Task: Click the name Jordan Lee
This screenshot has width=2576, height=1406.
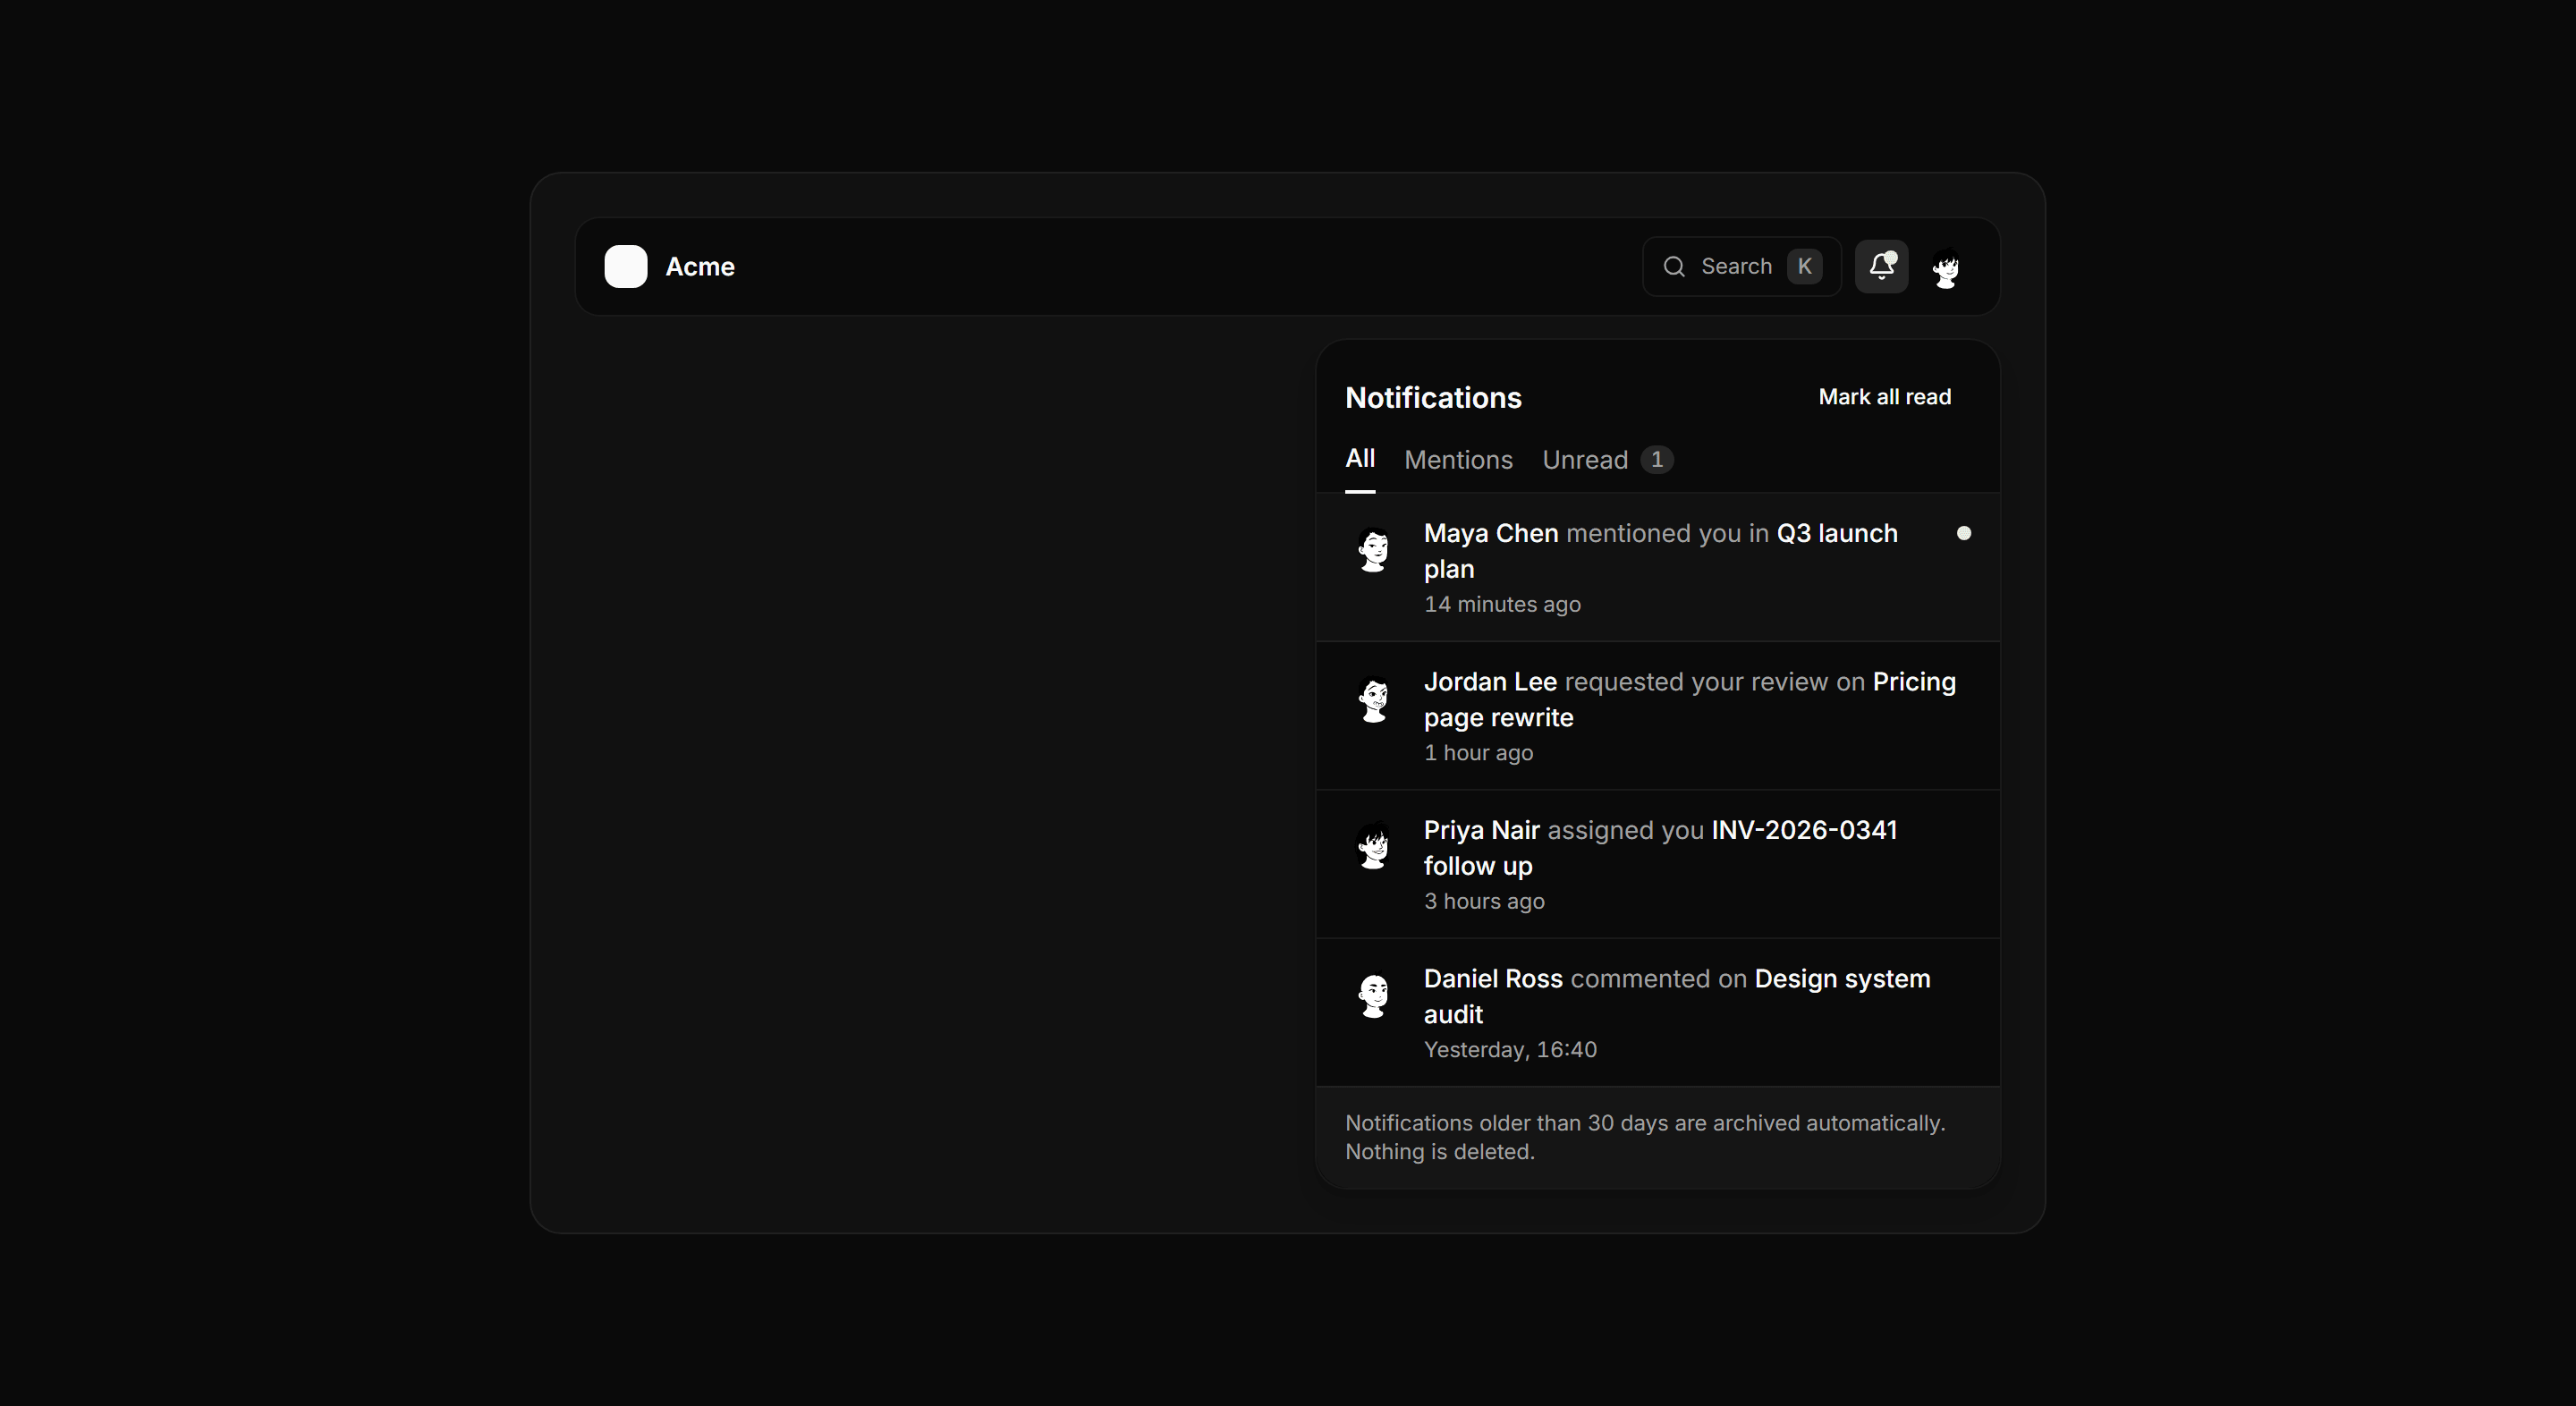Action: click(x=1490, y=682)
